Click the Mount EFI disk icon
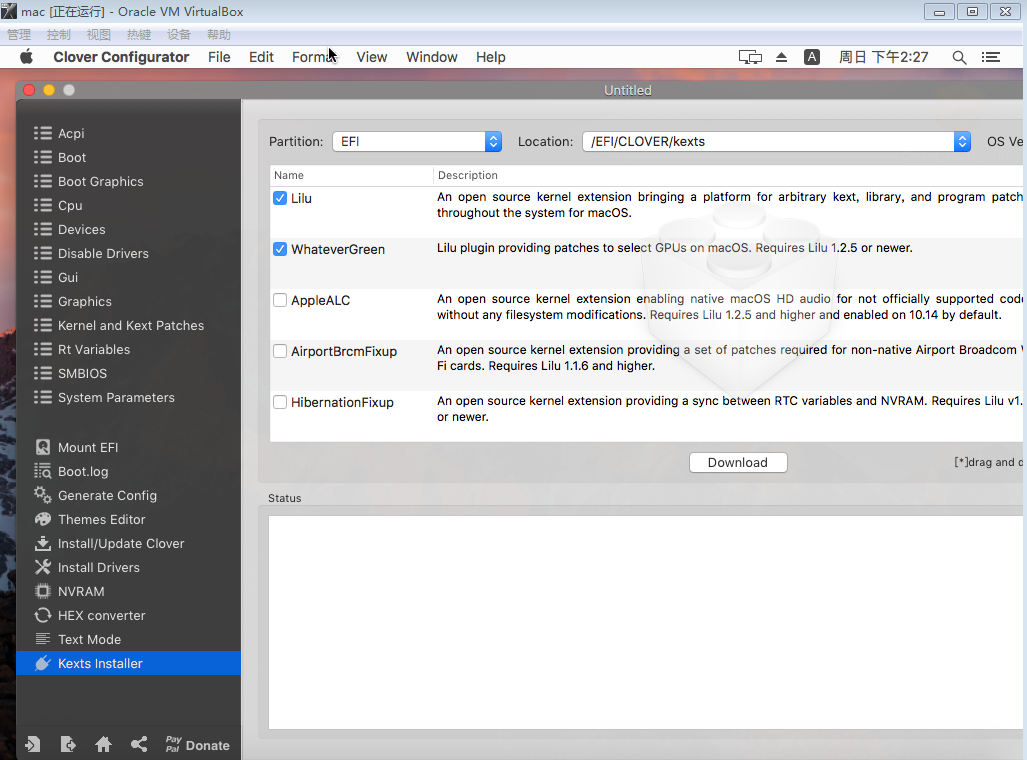The width and height of the screenshot is (1027, 760). tap(43, 447)
